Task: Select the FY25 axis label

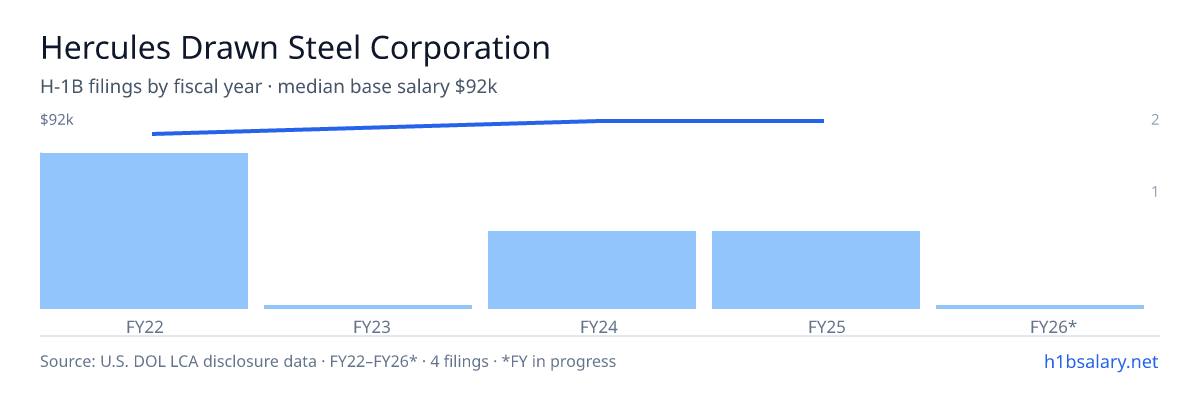Action: coord(816,327)
